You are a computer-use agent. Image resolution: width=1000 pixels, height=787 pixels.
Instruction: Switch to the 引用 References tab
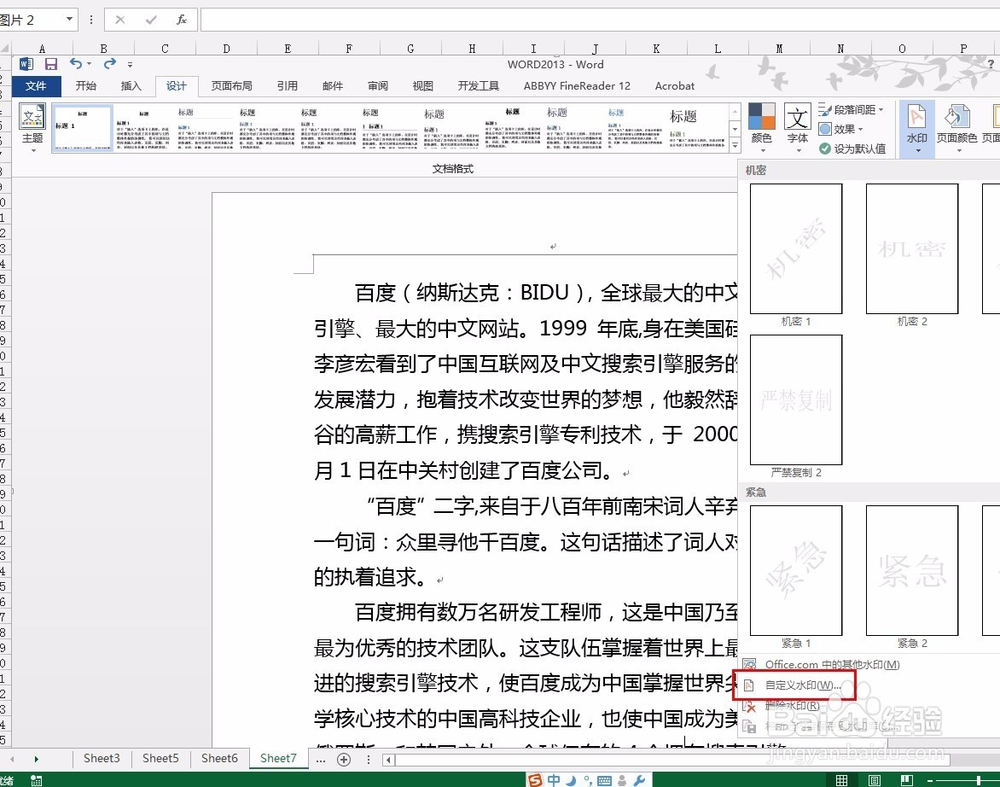287,86
